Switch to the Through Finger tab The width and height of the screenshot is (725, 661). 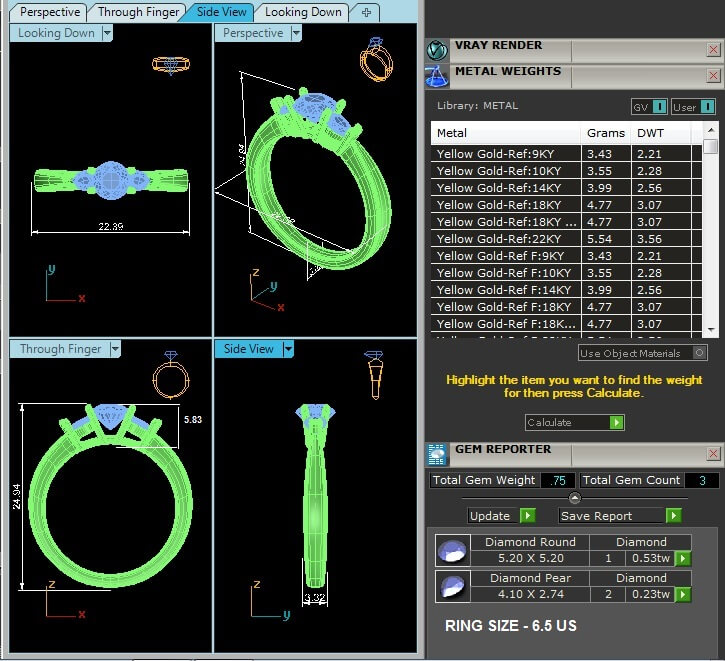click(x=139, y=12)
